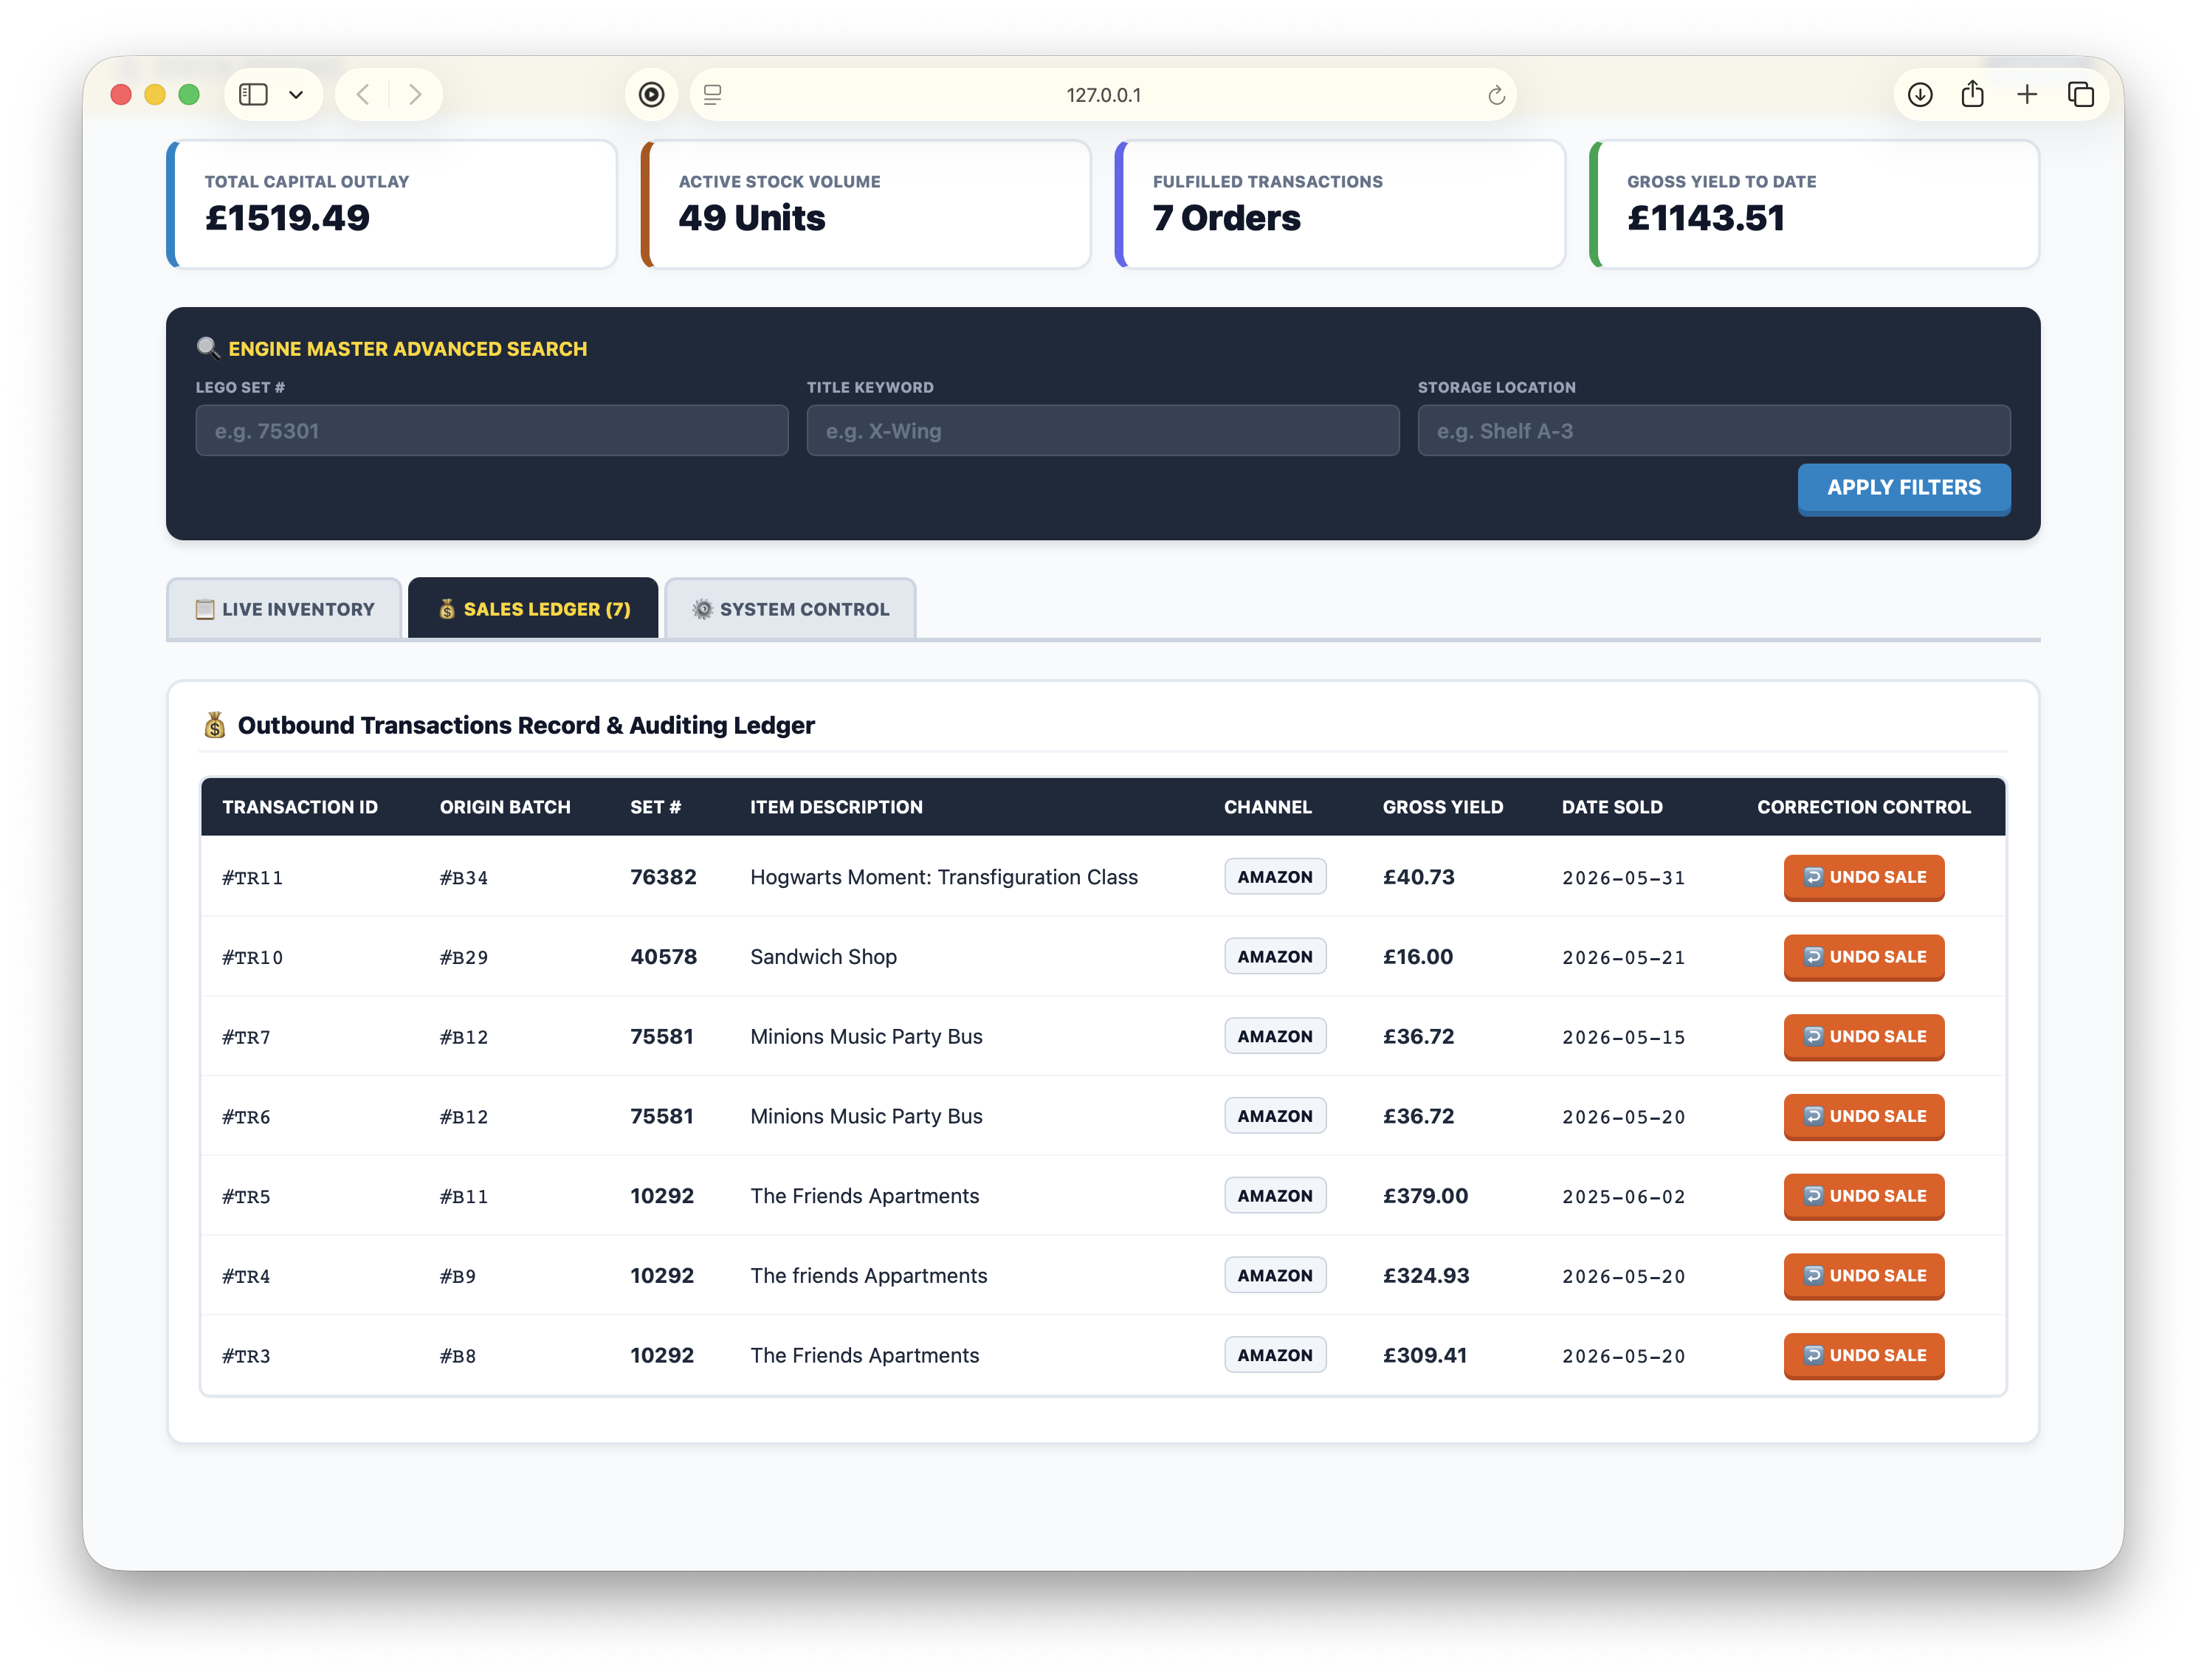Open a new tab with plus icon

(x=2027, y=95)
